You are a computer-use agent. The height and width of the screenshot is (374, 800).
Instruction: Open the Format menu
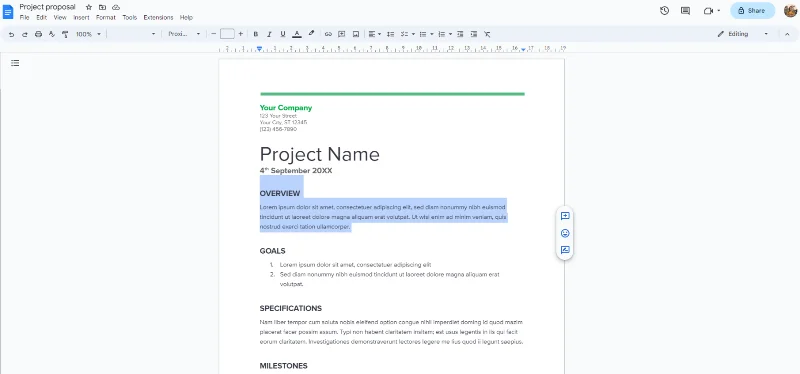pyautogui.click(x=106, y=17)
